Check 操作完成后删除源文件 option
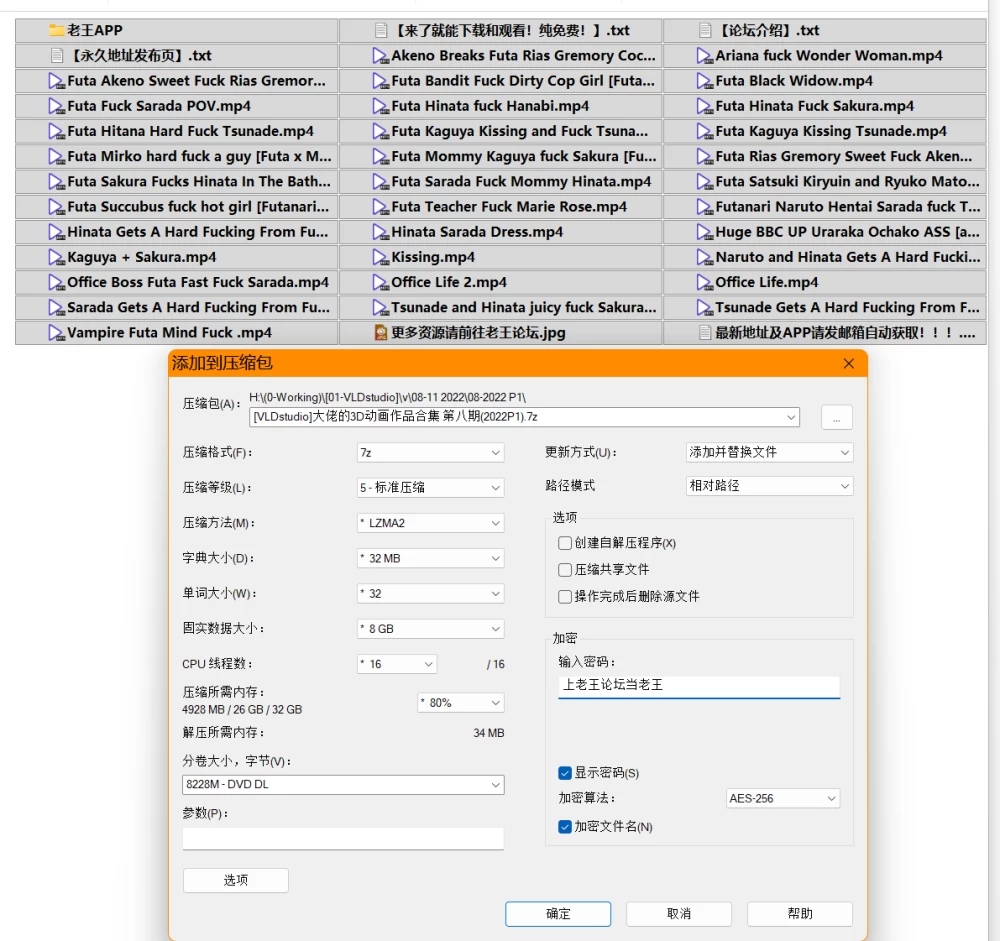This screenshot has height=941, width=1000. coord(564,596)
